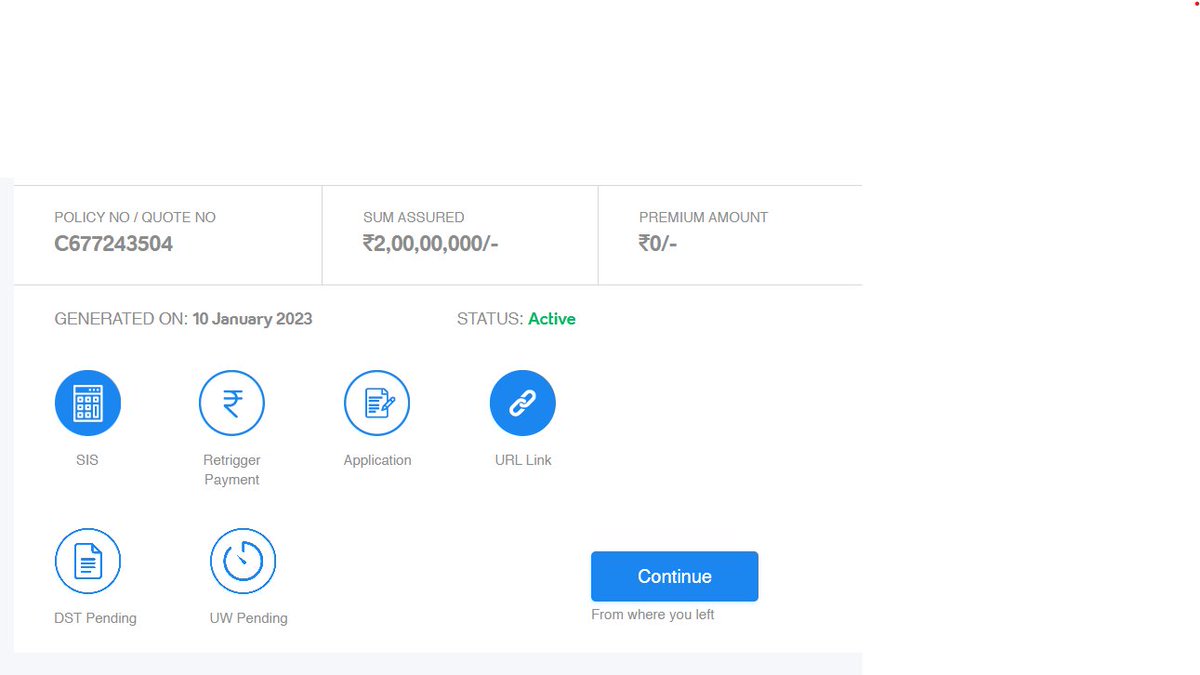Screen dimensions: 1200x675
Task: Click the POLICY NO / QUOTE NO heading
Action: pyautogui.click(x=135, y=217)
